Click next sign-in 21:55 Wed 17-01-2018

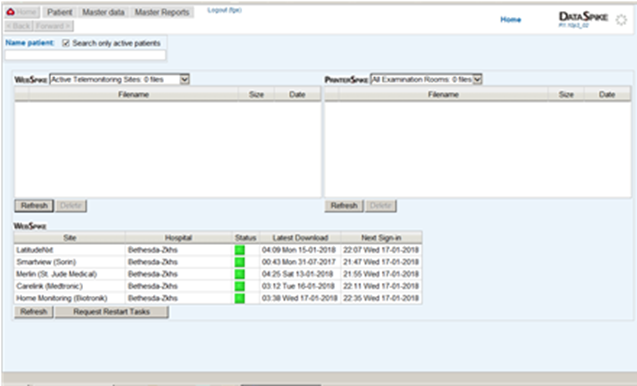(x=381, y=274)
